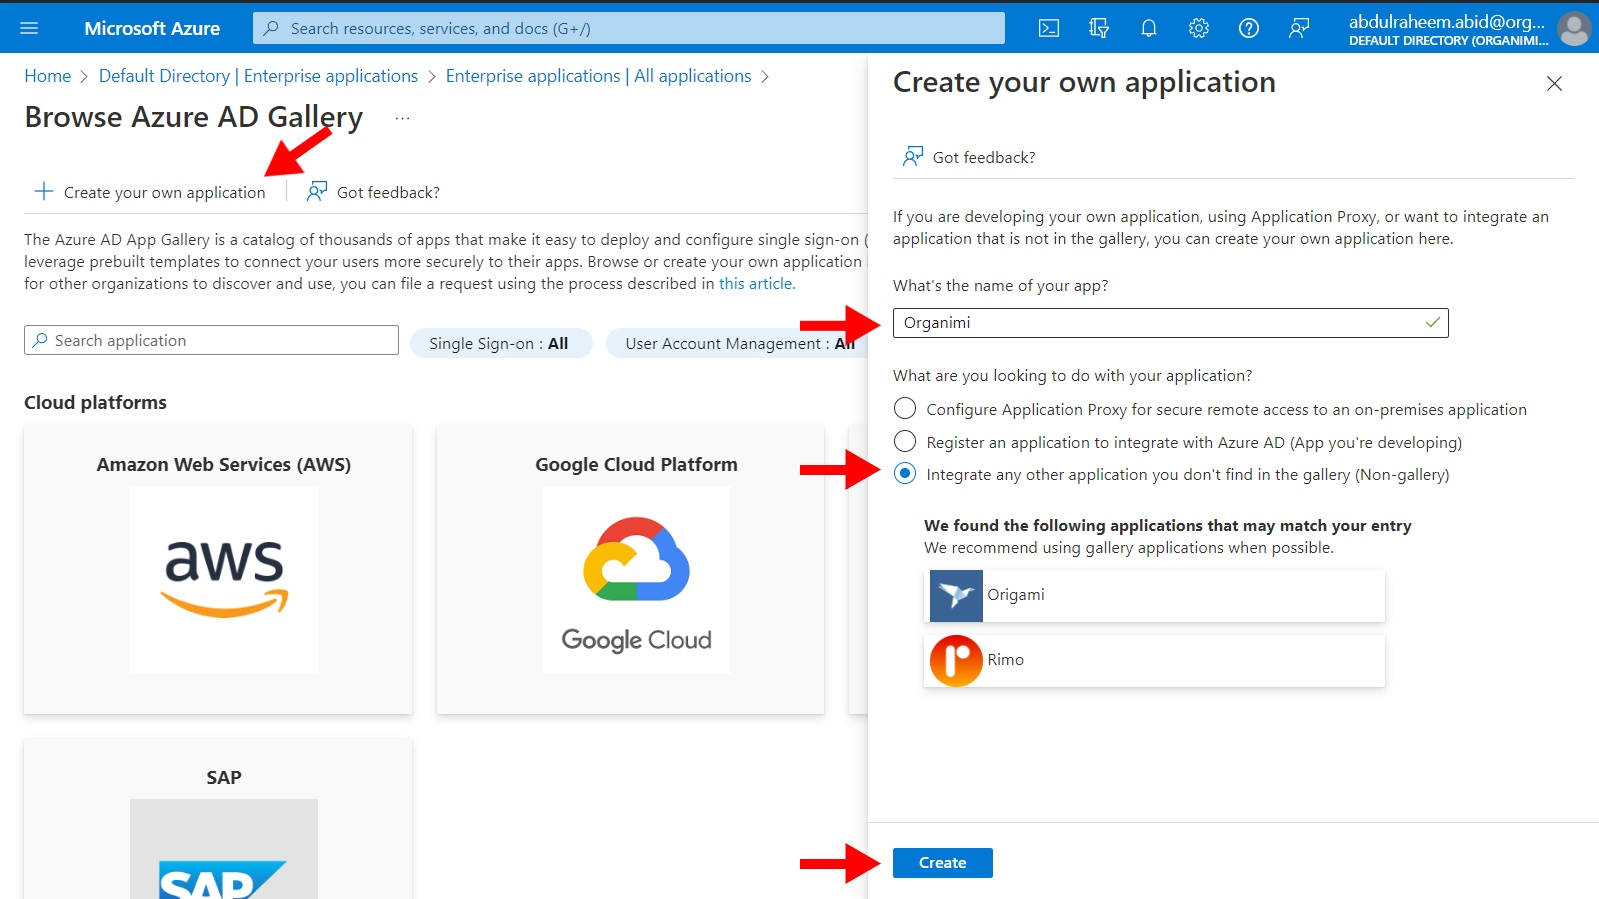Click the SAP logo thumbnail

pos(224,849)
